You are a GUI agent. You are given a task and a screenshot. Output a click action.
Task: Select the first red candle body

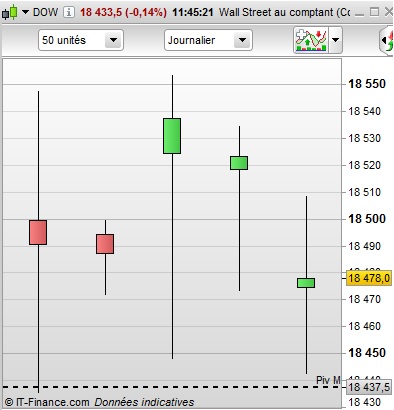tap(38, 232)
